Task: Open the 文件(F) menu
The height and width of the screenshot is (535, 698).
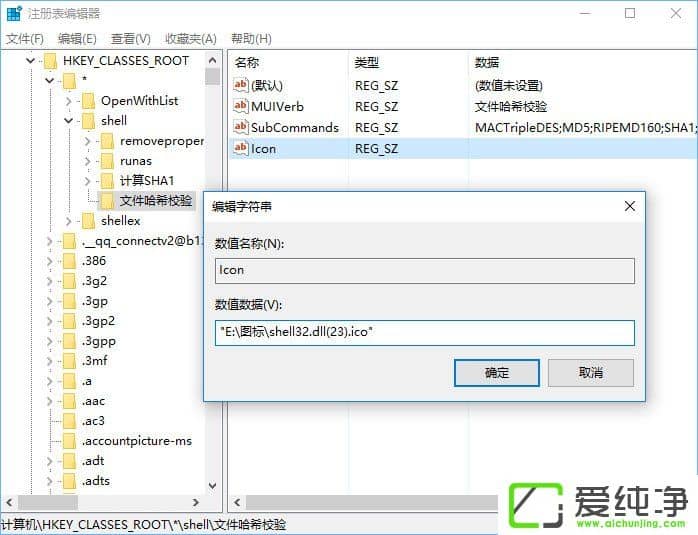Action: point(25,39)
